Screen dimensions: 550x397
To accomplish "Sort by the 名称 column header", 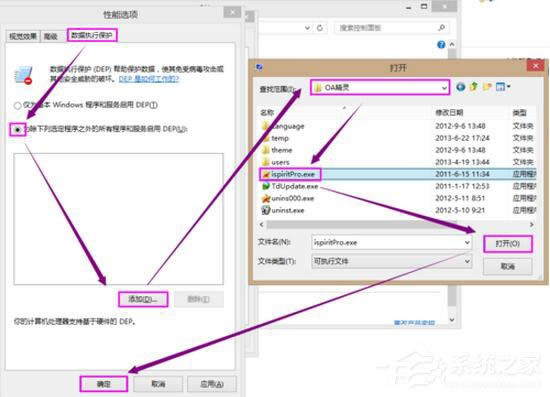I will click(x=267, y=113).
